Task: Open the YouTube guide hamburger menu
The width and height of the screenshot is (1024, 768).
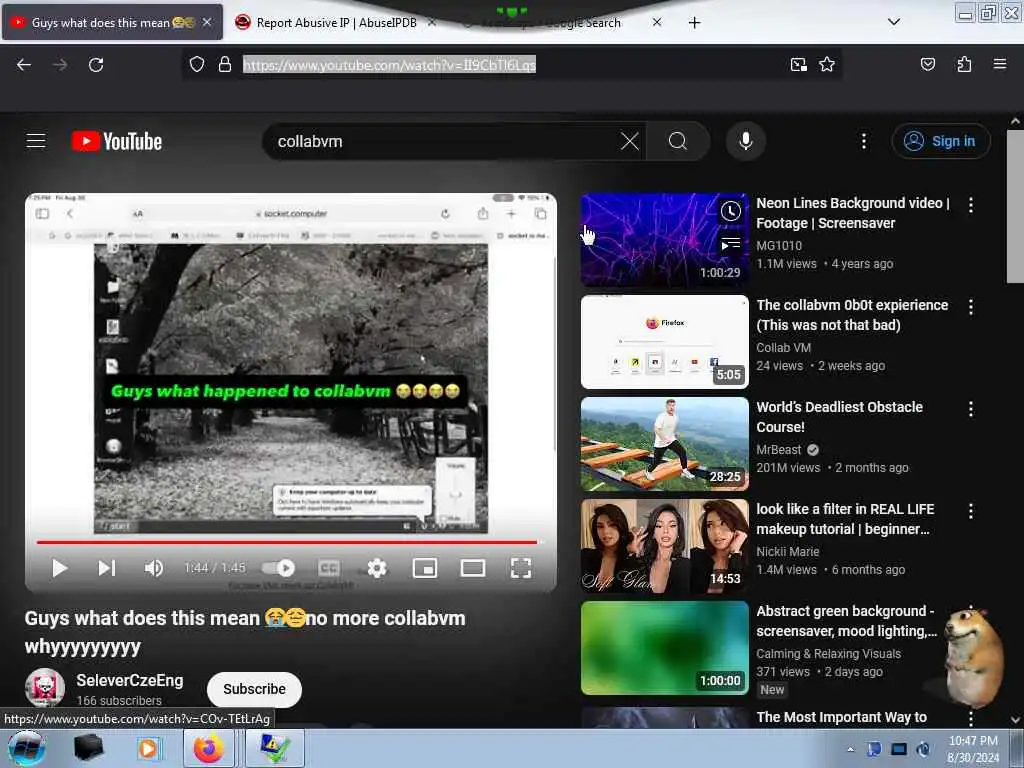Action: point(36,140)
